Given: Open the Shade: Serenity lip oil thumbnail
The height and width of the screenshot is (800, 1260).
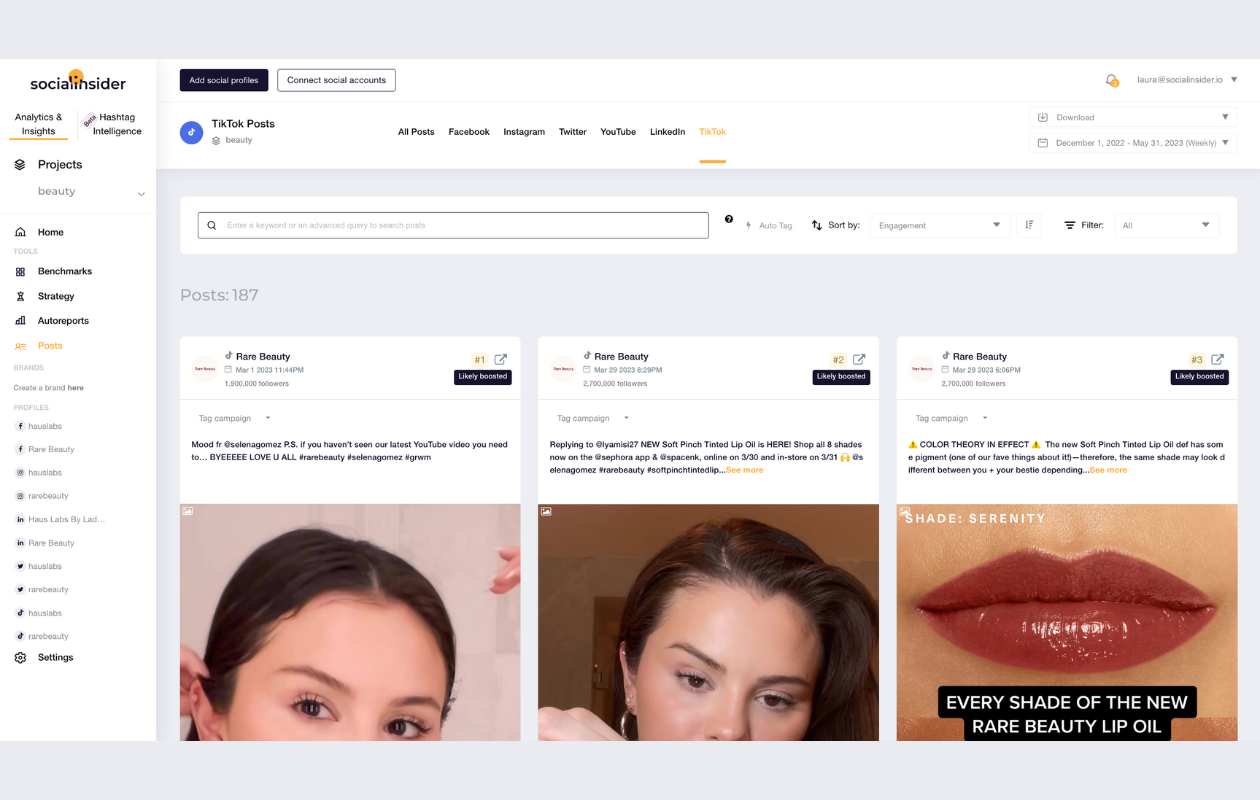Looking at the screenshot, I should click(1067, 622).
